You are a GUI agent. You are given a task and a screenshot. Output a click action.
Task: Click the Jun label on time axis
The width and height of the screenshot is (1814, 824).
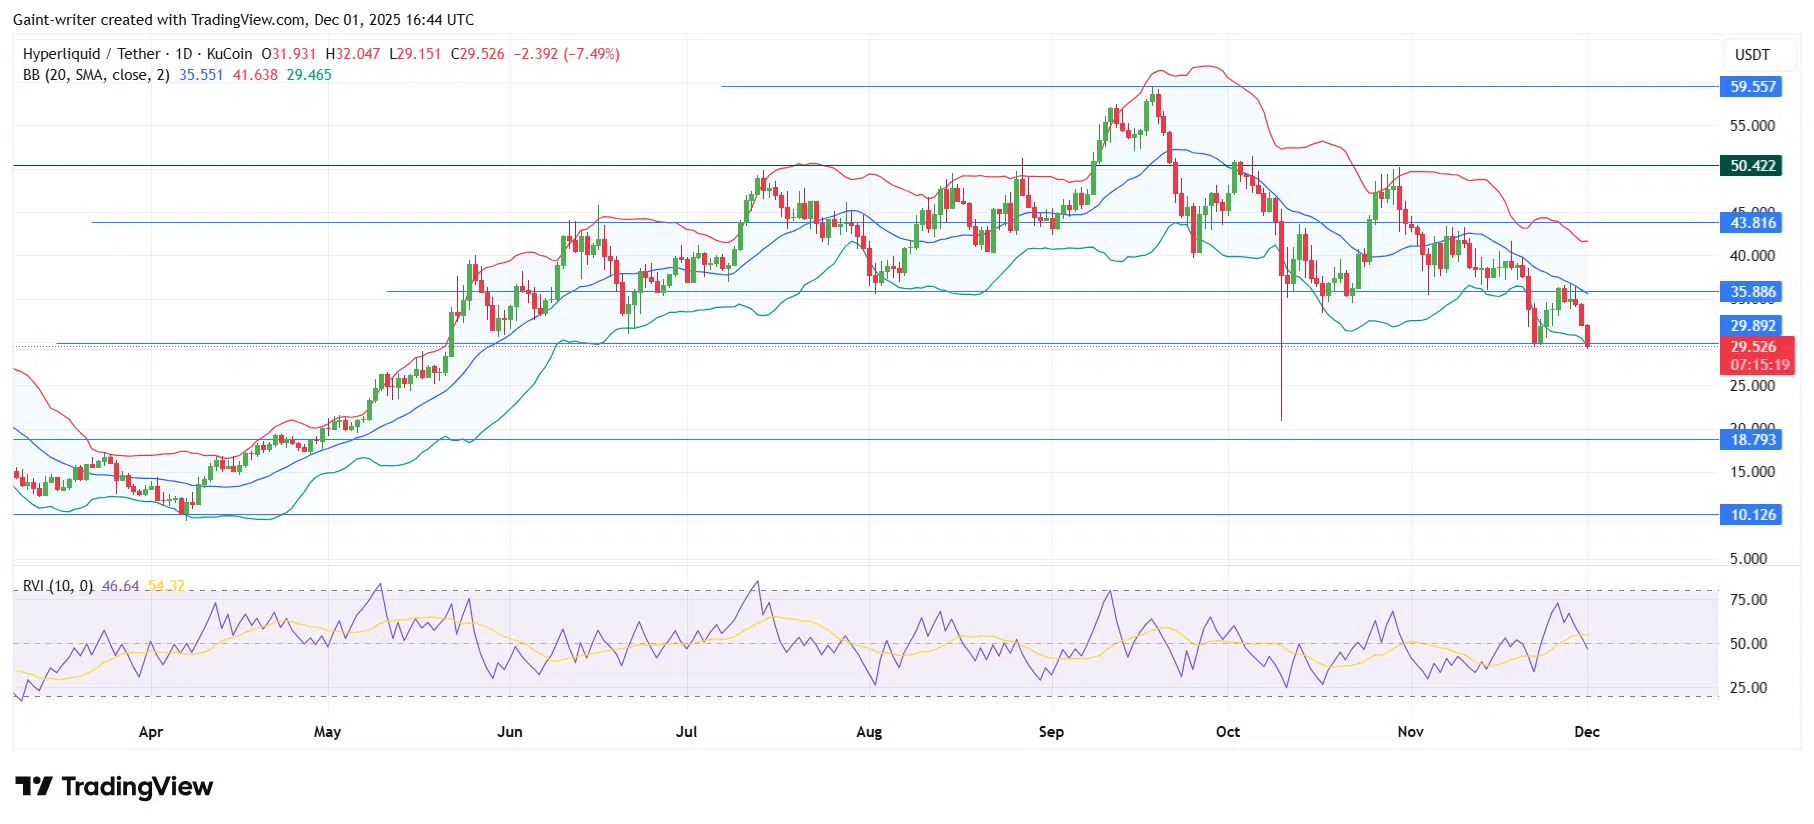510,732
